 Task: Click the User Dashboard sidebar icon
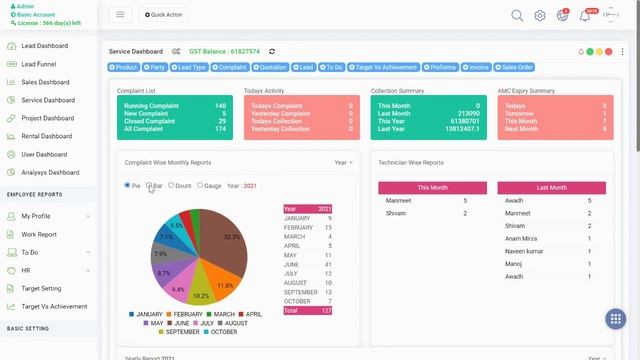pos(11,154)
